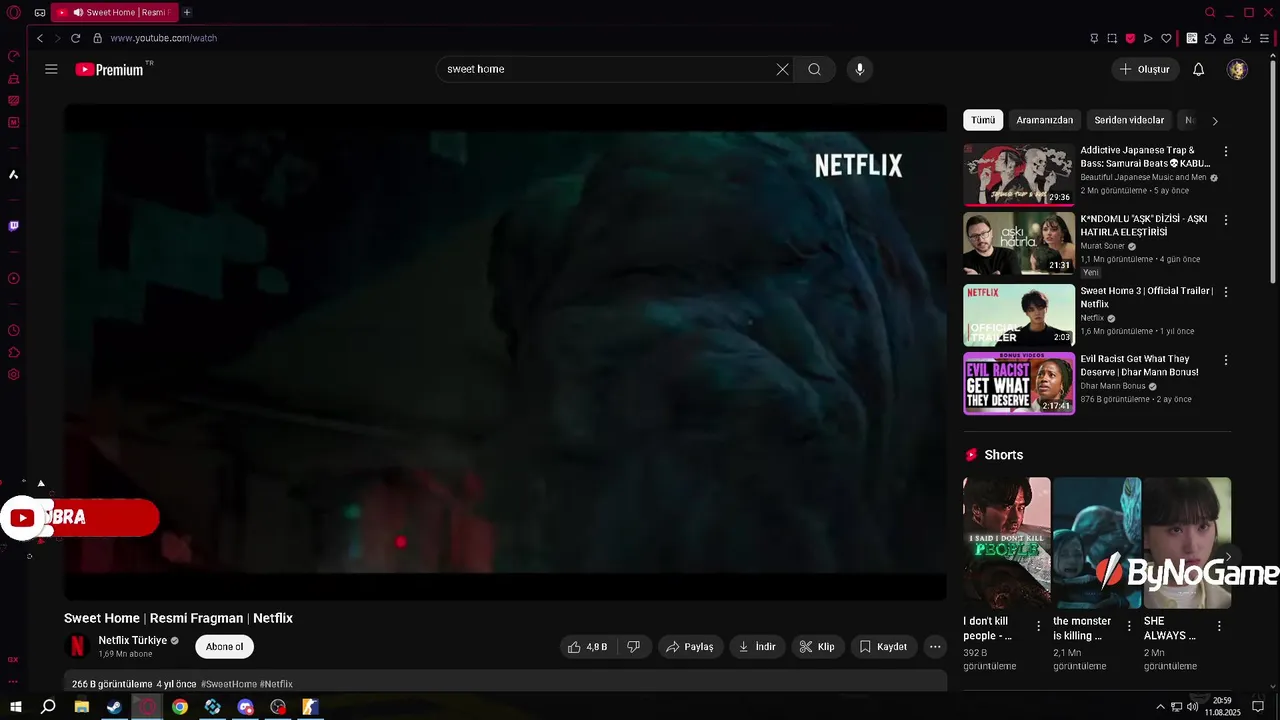Image resolution: width=1280 pixels, height=720 pixels.
Task: Open YouTube notifications bell
Action: coord(1198,69)
